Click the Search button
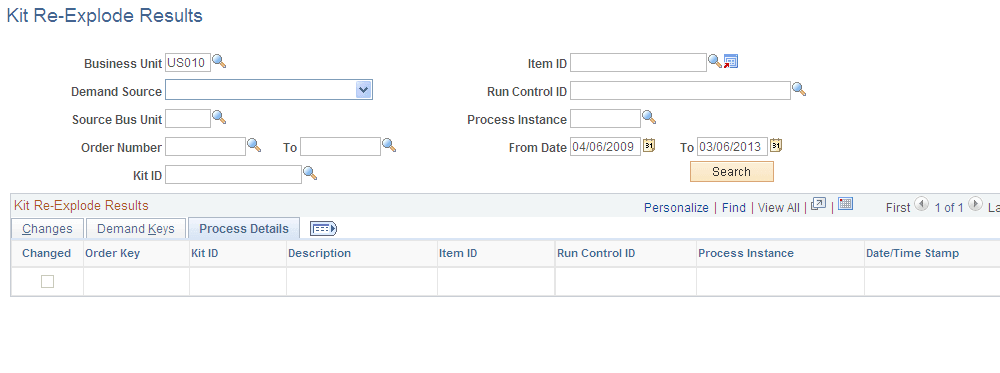The image size is (1000, 373). pyautogui.click(x=732, y=172)
